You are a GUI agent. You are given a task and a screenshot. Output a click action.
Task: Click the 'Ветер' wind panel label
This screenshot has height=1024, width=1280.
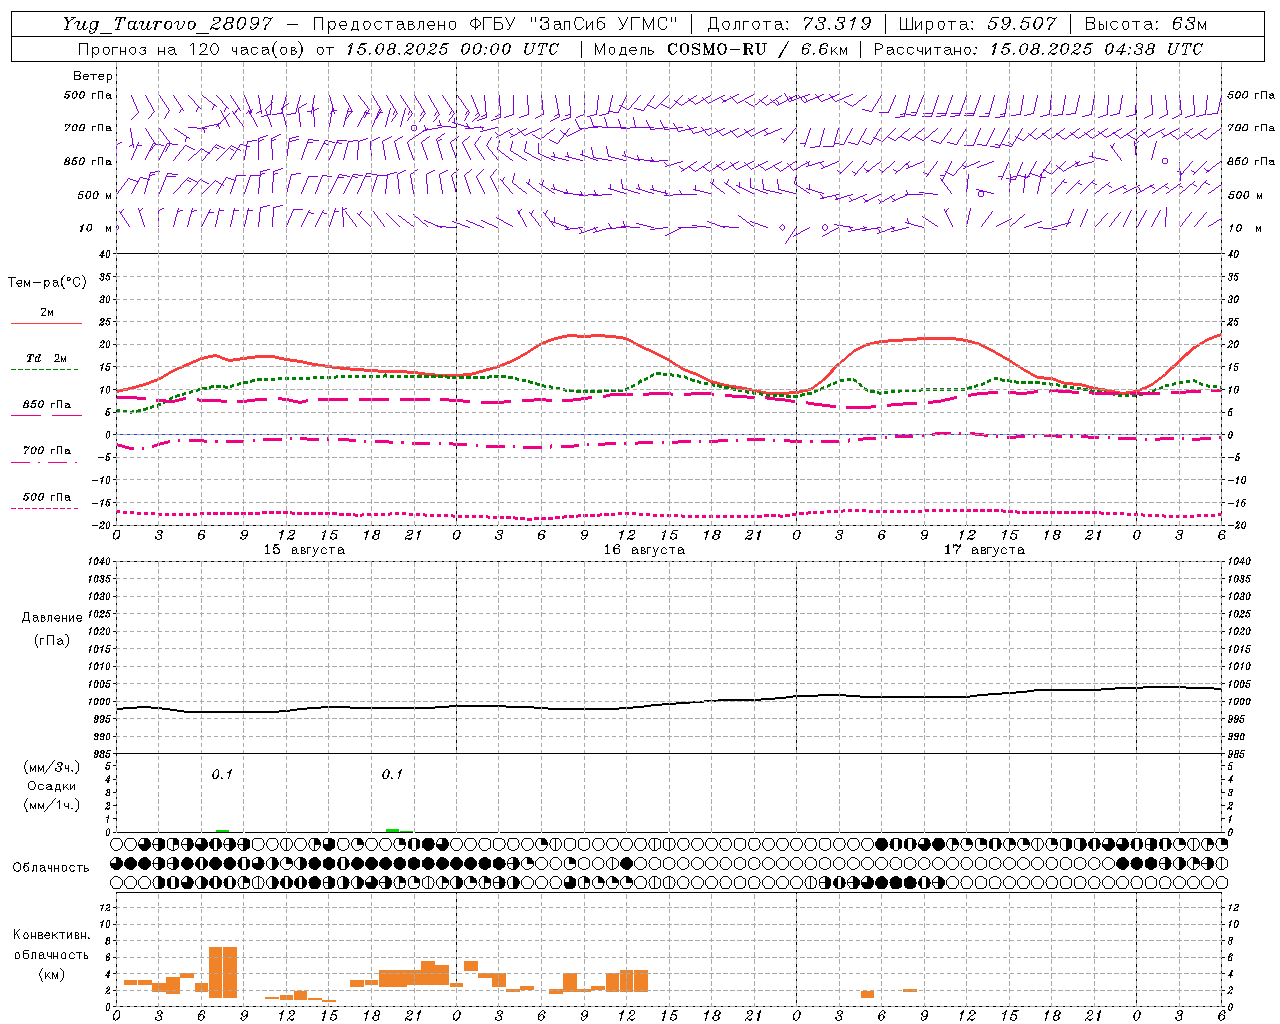point(93,76)
